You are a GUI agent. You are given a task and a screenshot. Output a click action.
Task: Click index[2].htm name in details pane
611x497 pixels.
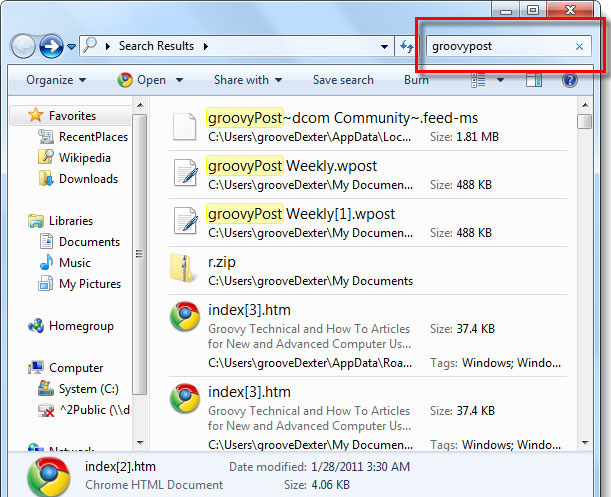tap(120, 467)
